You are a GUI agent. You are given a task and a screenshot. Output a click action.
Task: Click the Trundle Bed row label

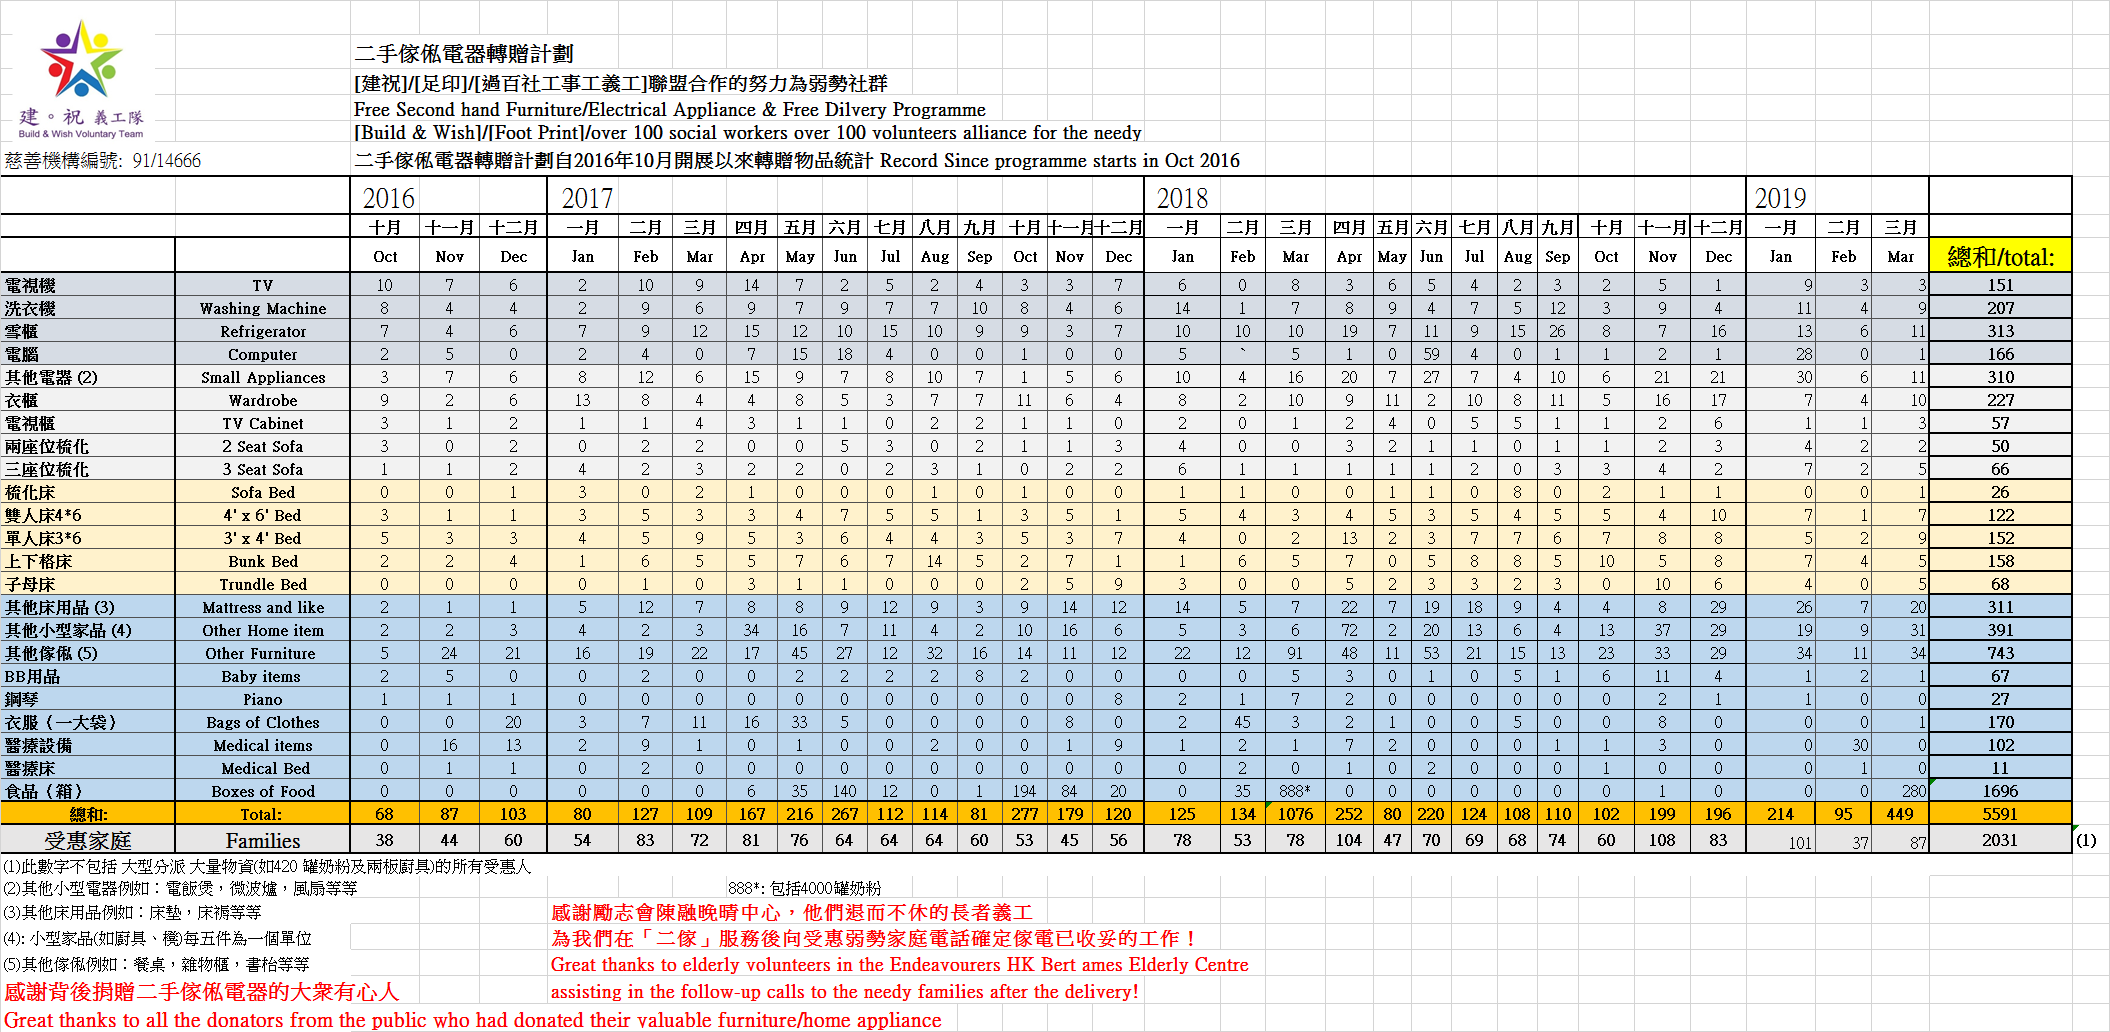(x=263, y=584)
